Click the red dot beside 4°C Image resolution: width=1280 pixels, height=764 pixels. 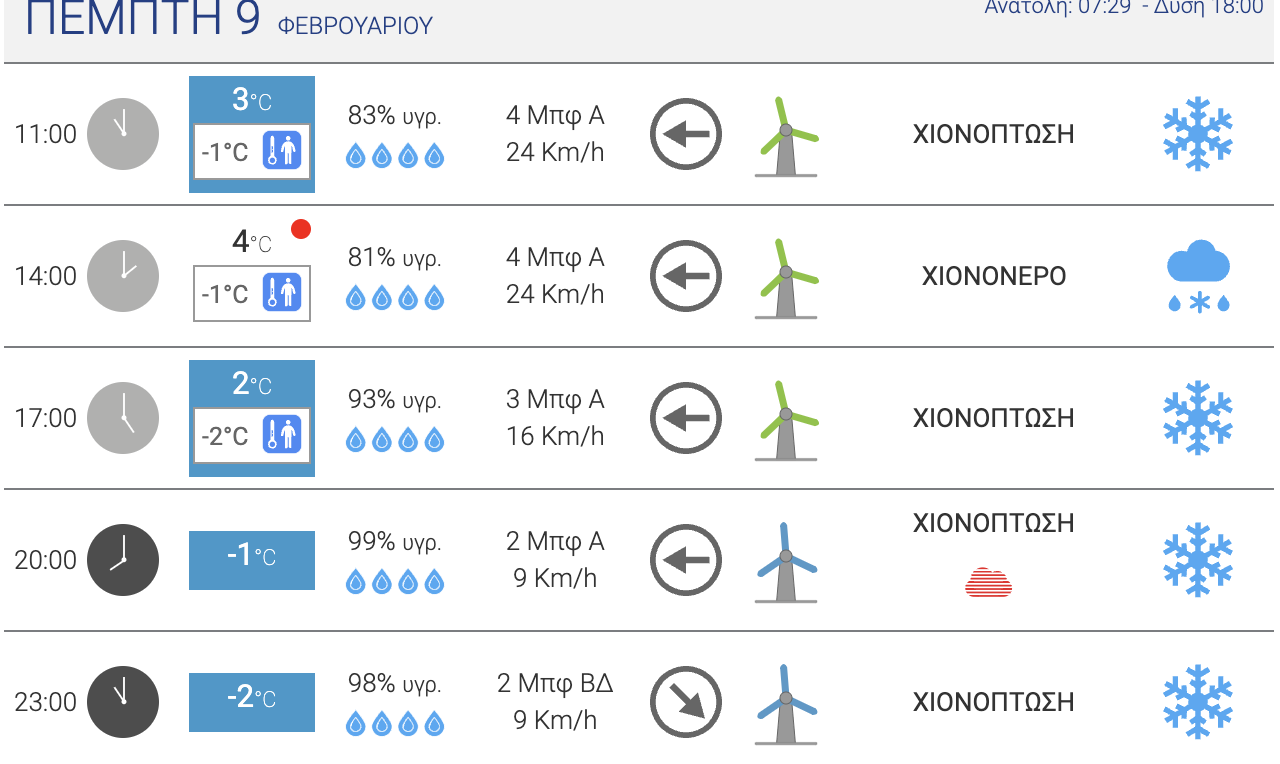click(x=301, y=230)
